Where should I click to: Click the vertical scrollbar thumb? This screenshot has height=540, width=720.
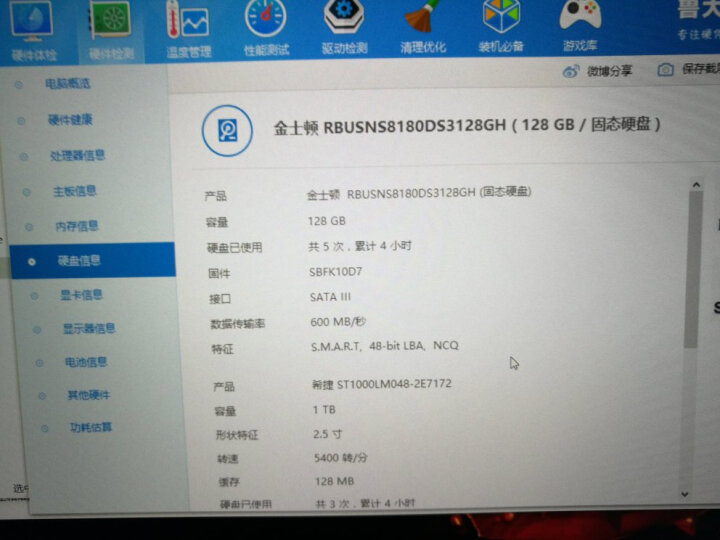pos(693,270)
